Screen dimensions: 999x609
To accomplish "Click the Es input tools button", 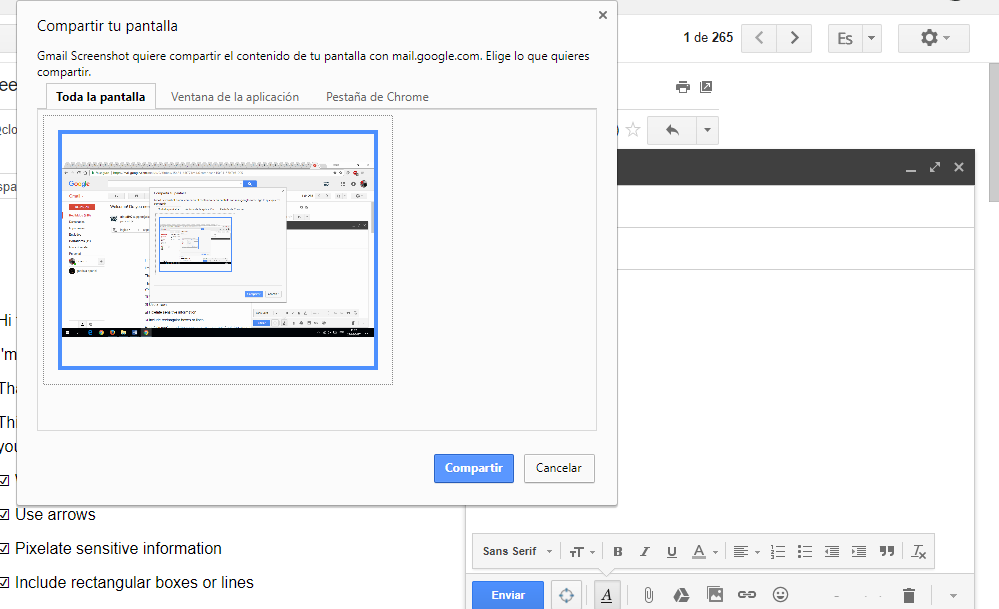I will (845, 38).
